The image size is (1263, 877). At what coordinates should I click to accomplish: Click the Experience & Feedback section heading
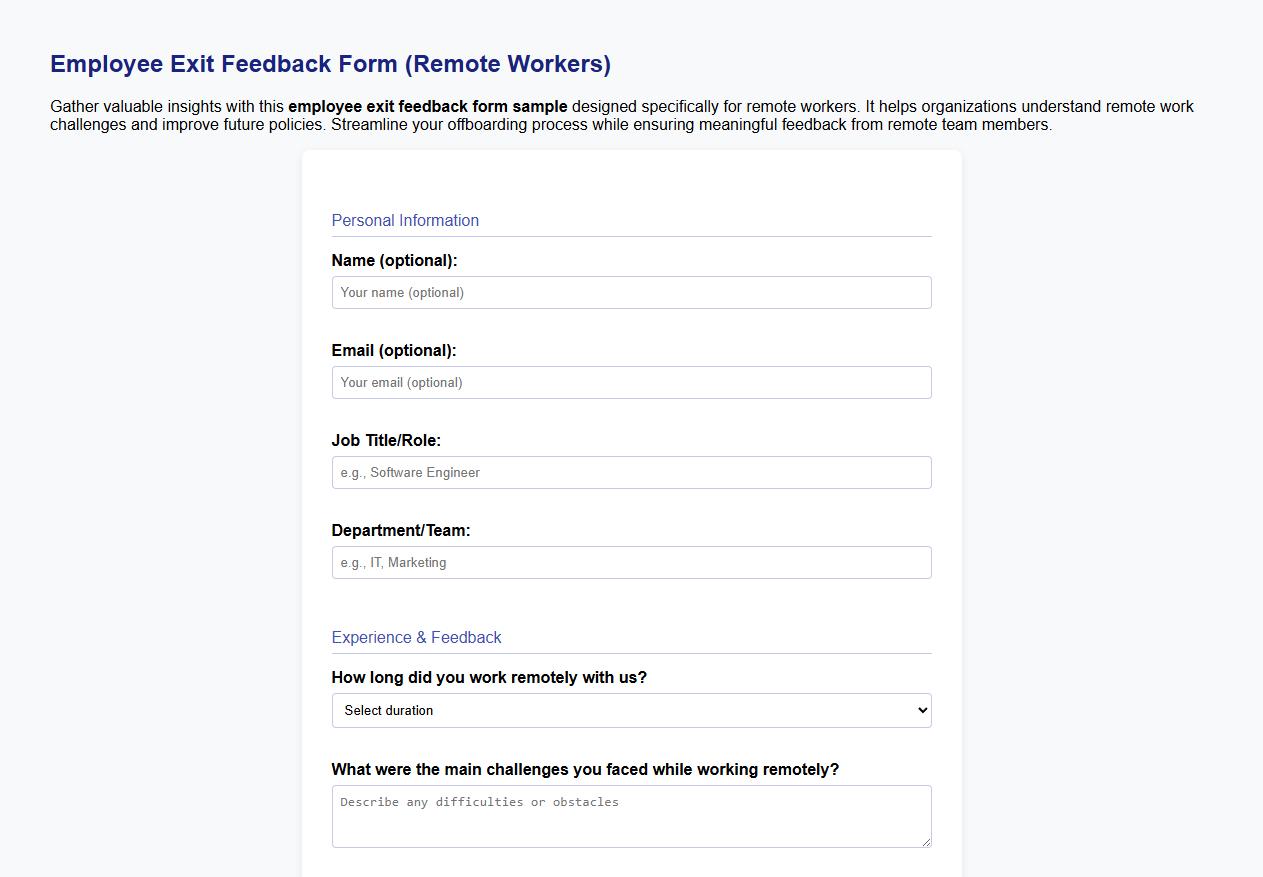click(417, 637)
